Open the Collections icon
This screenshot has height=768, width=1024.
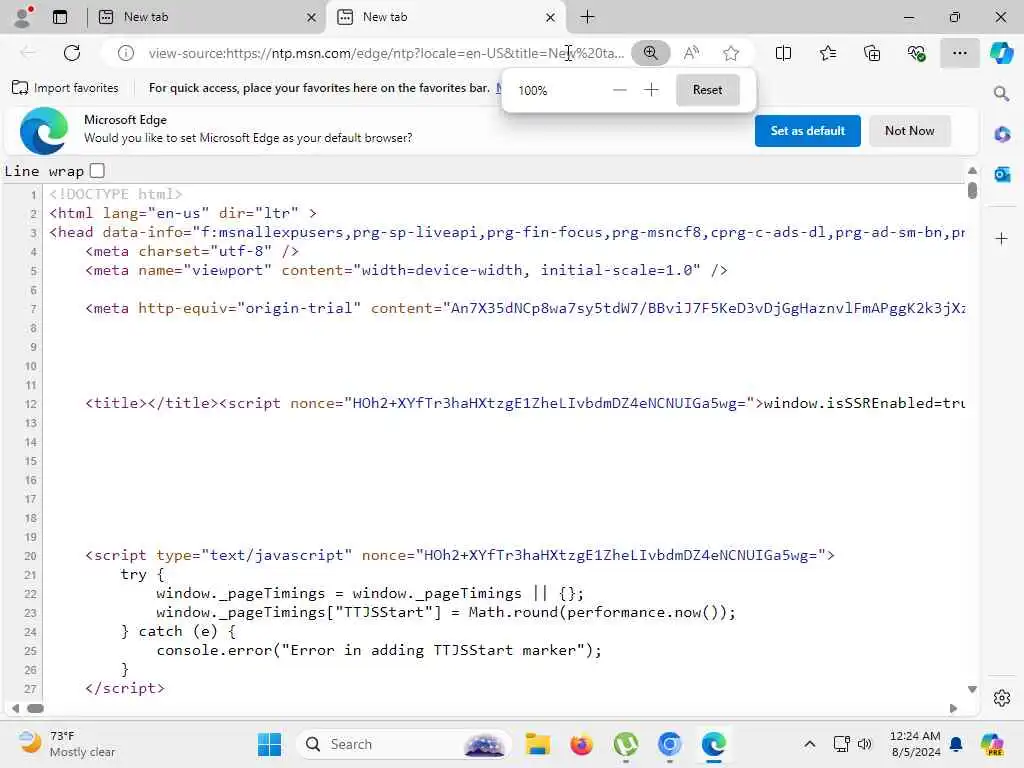pos(872,53)
